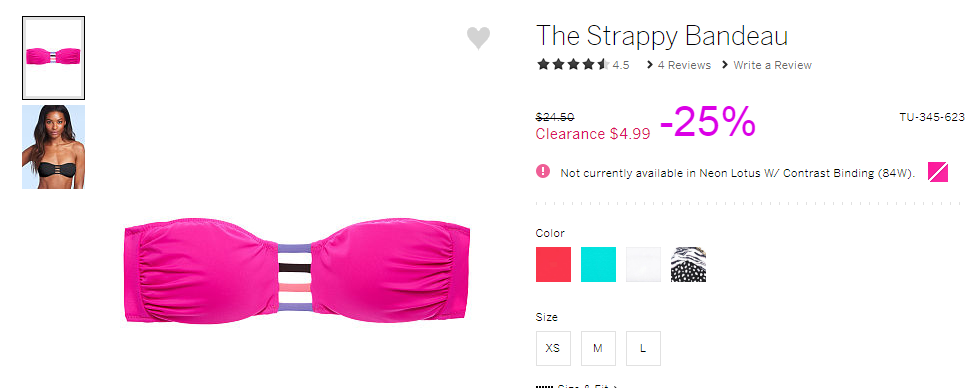Click the star rating icons

click(x=573, y=64)
